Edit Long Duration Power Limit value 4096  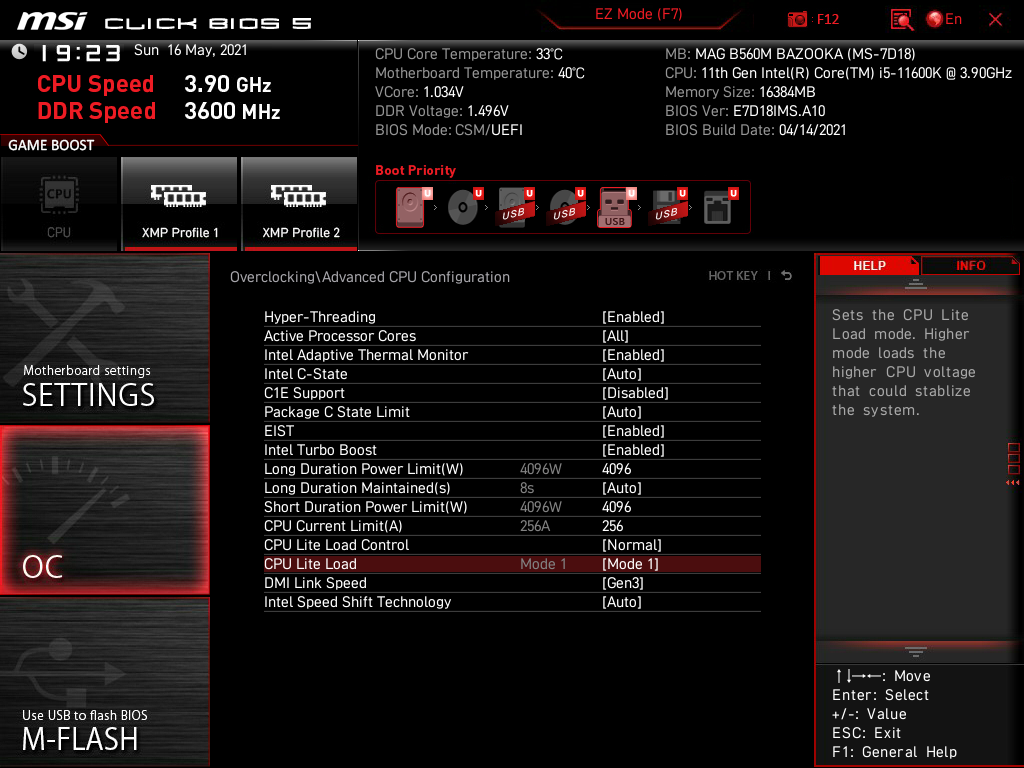click(616, 469)
